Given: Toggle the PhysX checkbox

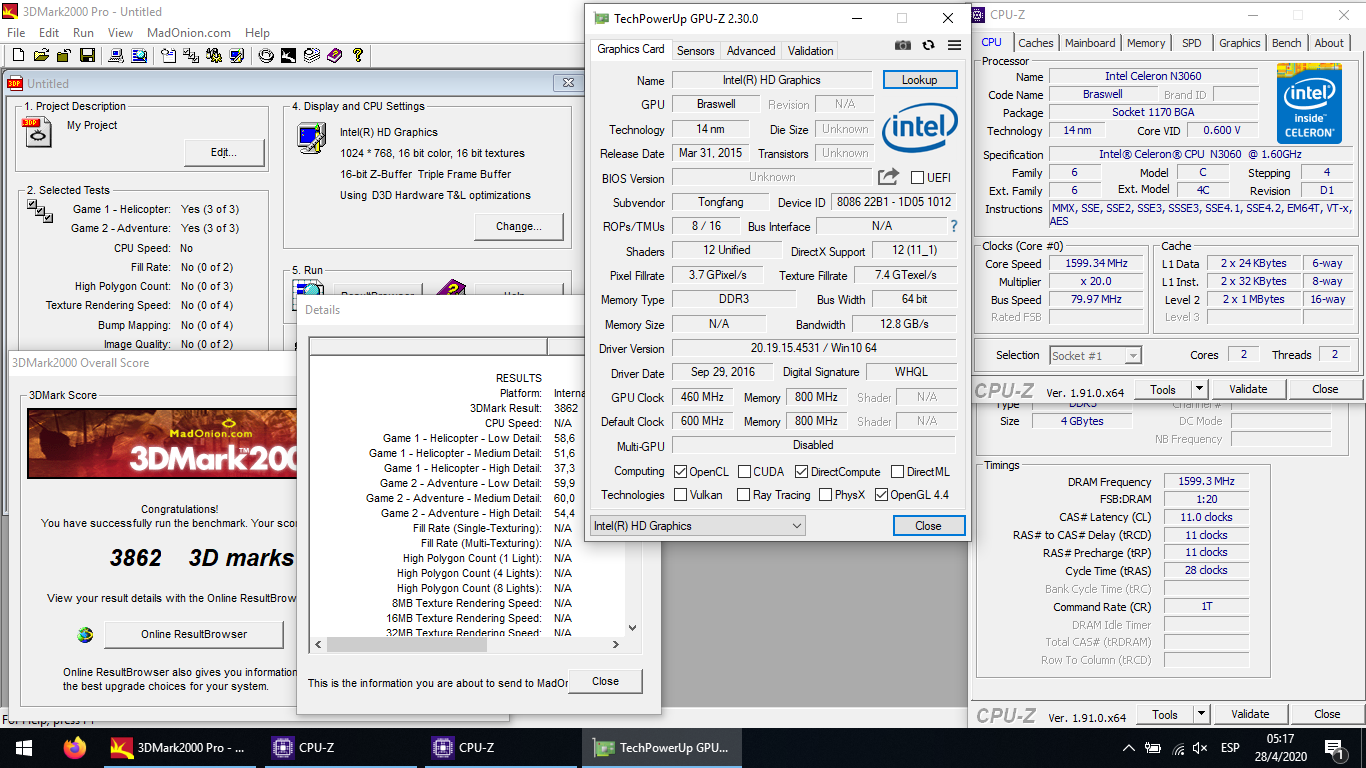Looking at the screenshot, I should [x=825, y=495].
